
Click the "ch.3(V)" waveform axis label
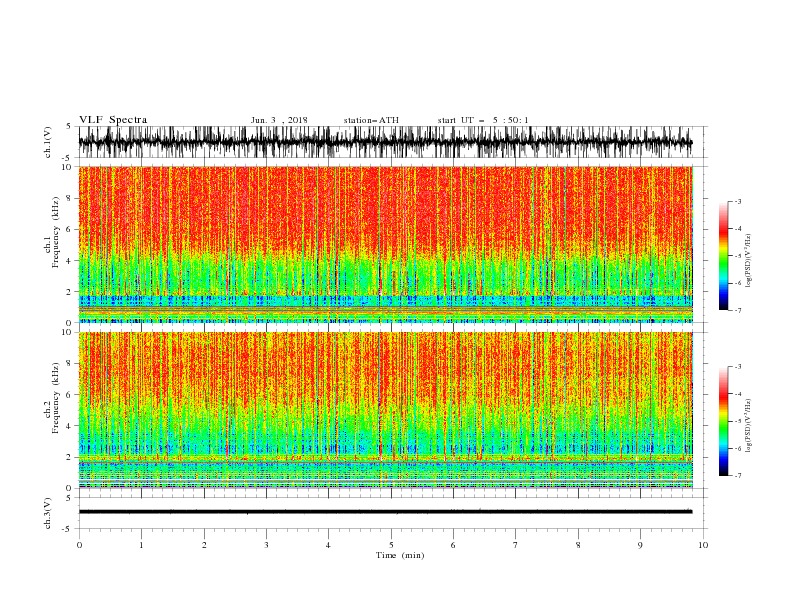click(48, 514)
